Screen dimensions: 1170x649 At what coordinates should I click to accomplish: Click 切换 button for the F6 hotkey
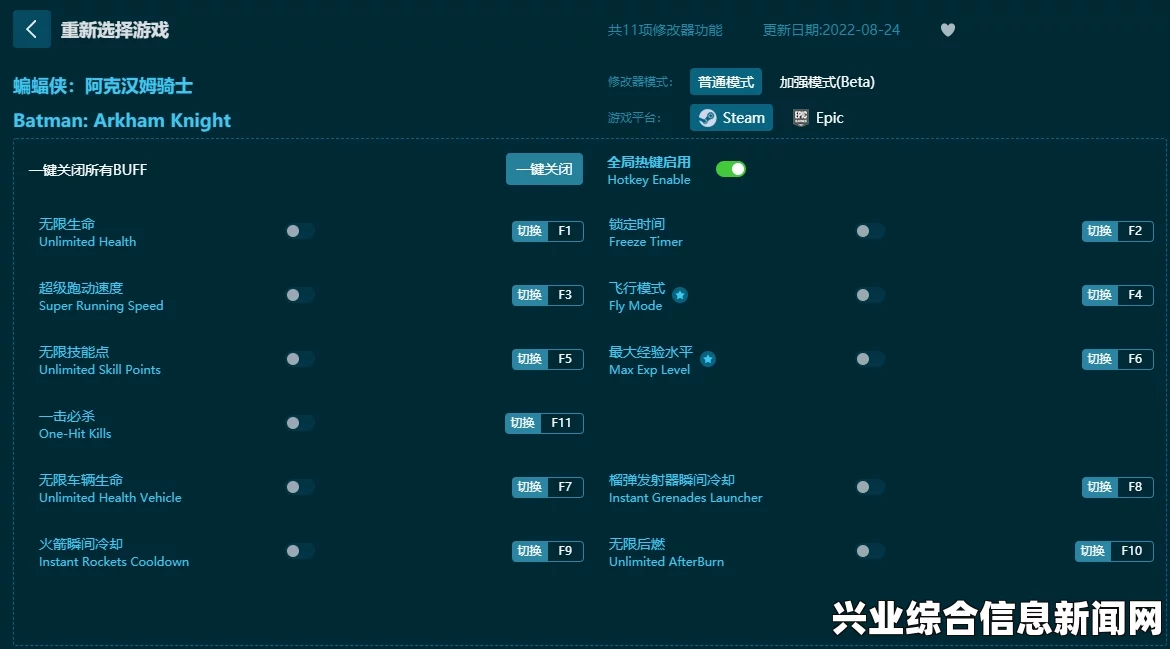point(1100,360)
